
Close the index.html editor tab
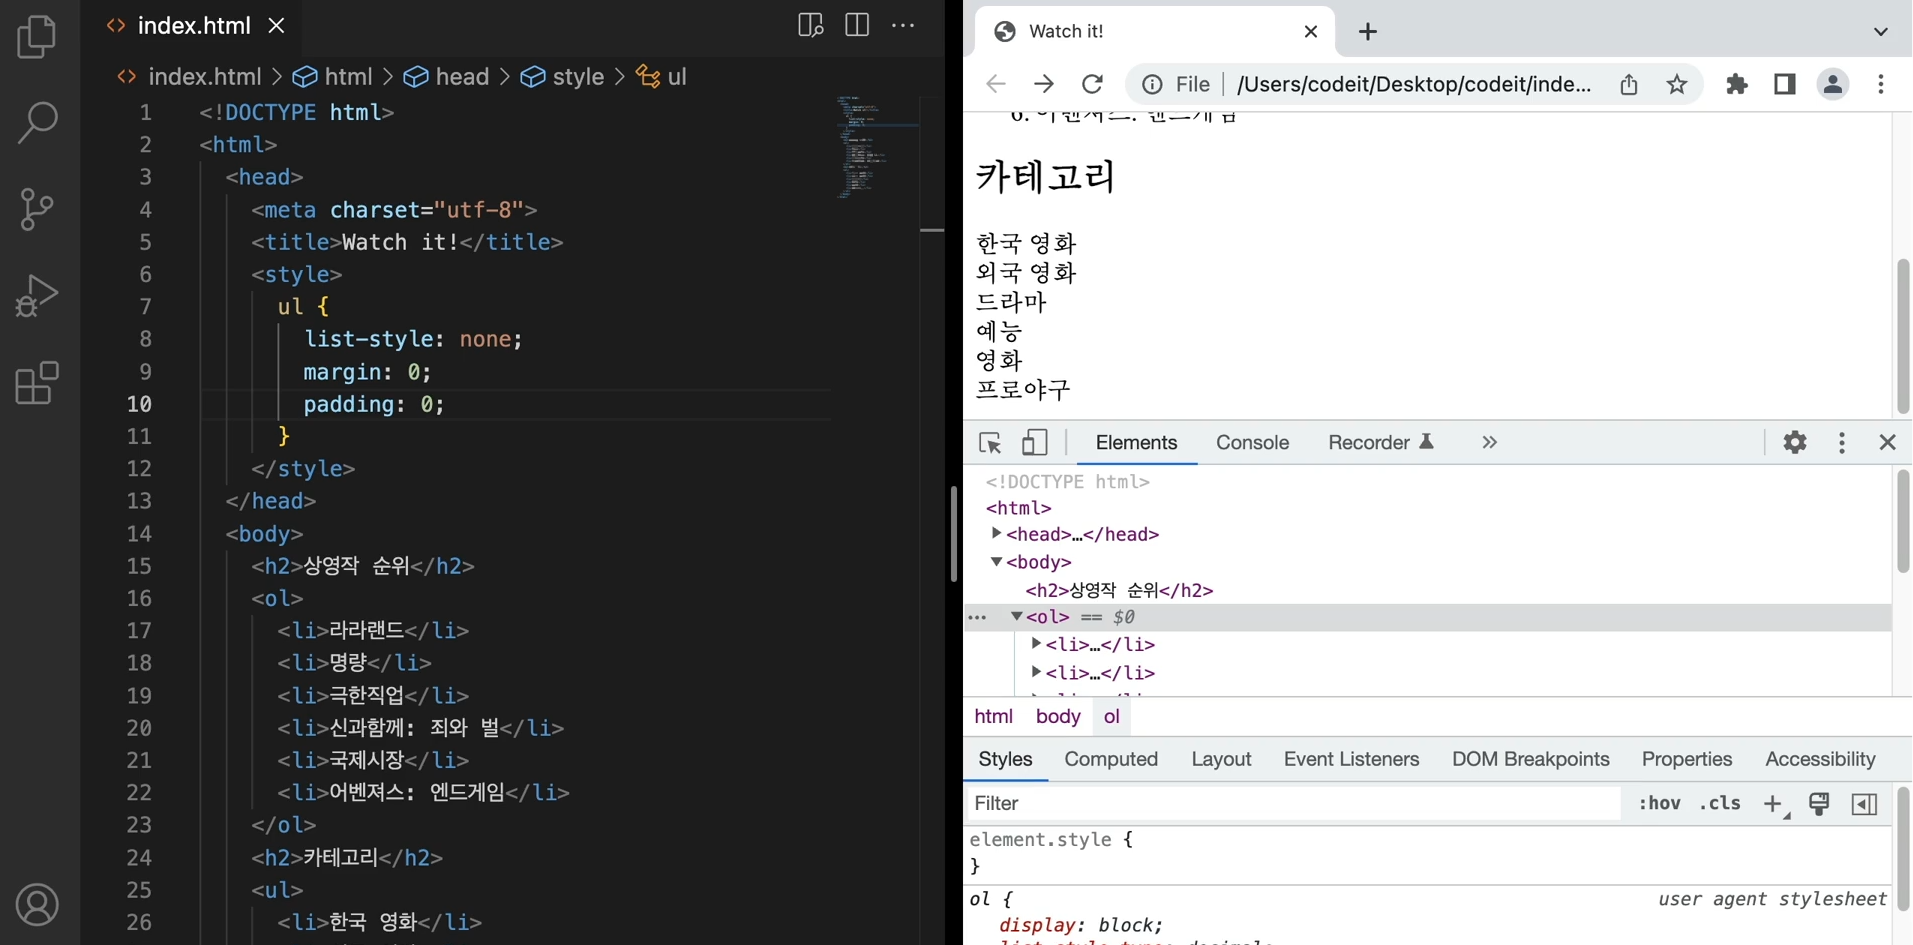(277, 26)
